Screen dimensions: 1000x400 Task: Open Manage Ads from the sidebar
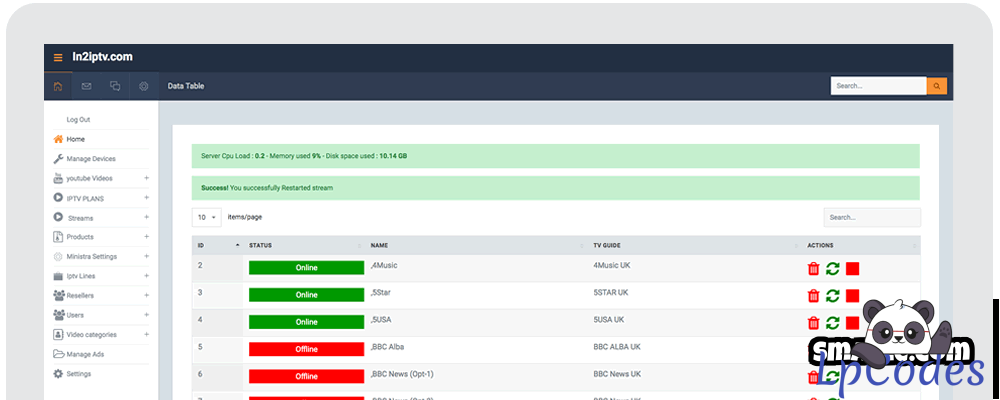(x=84, y=354)
